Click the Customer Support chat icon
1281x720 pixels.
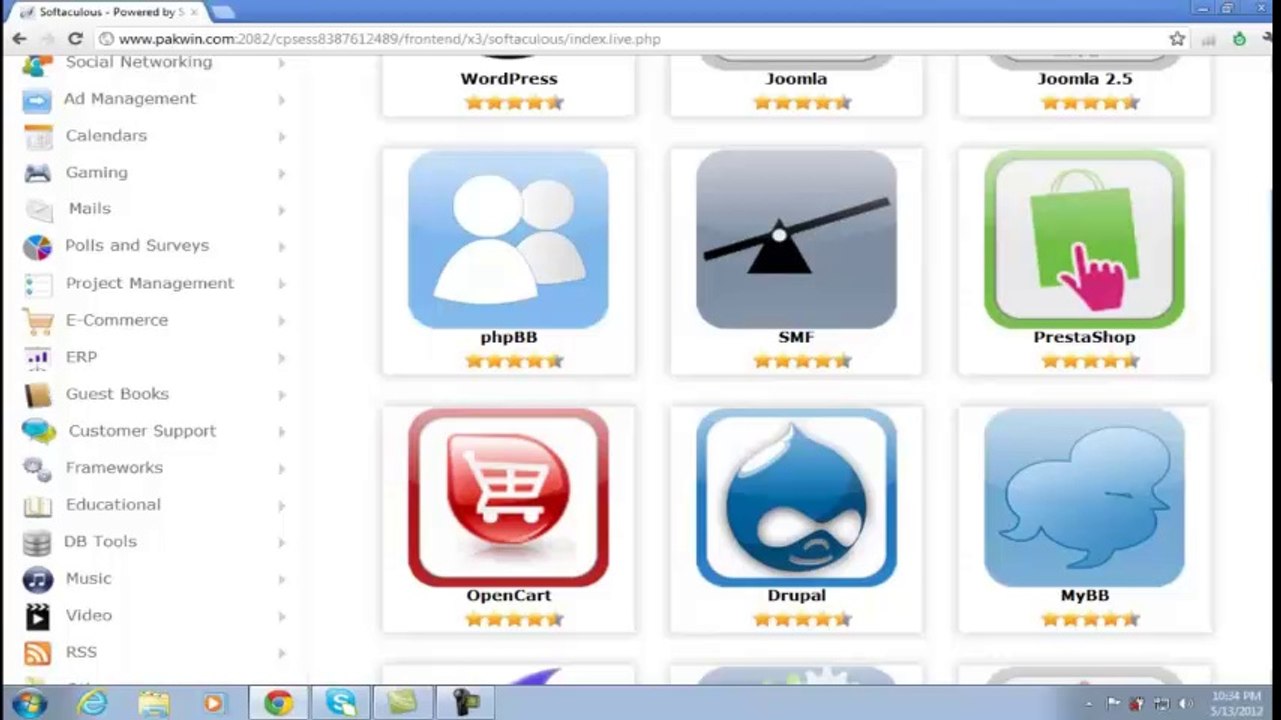(x=39, y=432)
